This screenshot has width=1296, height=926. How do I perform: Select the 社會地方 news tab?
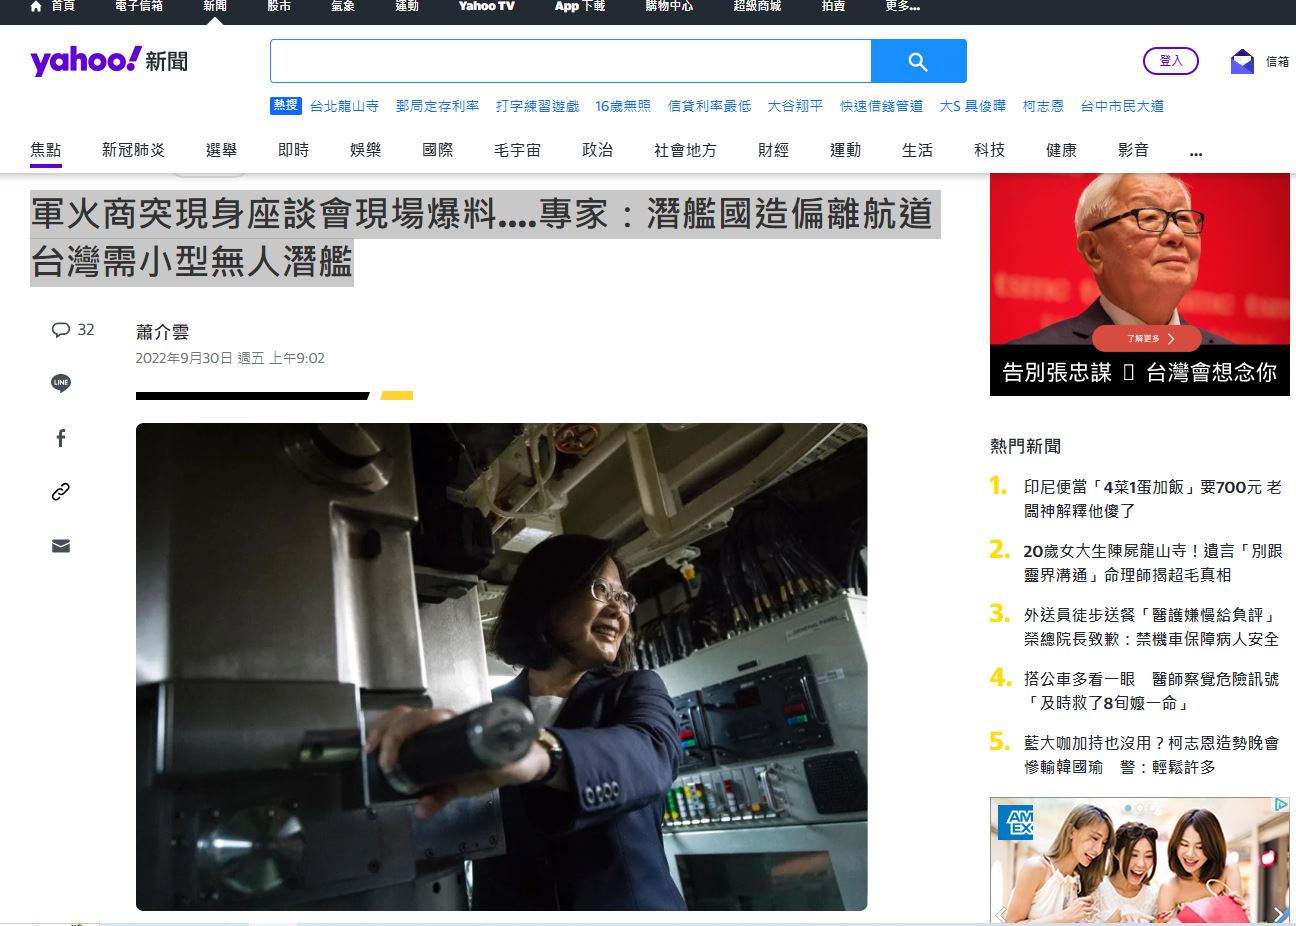click(686, 150)
